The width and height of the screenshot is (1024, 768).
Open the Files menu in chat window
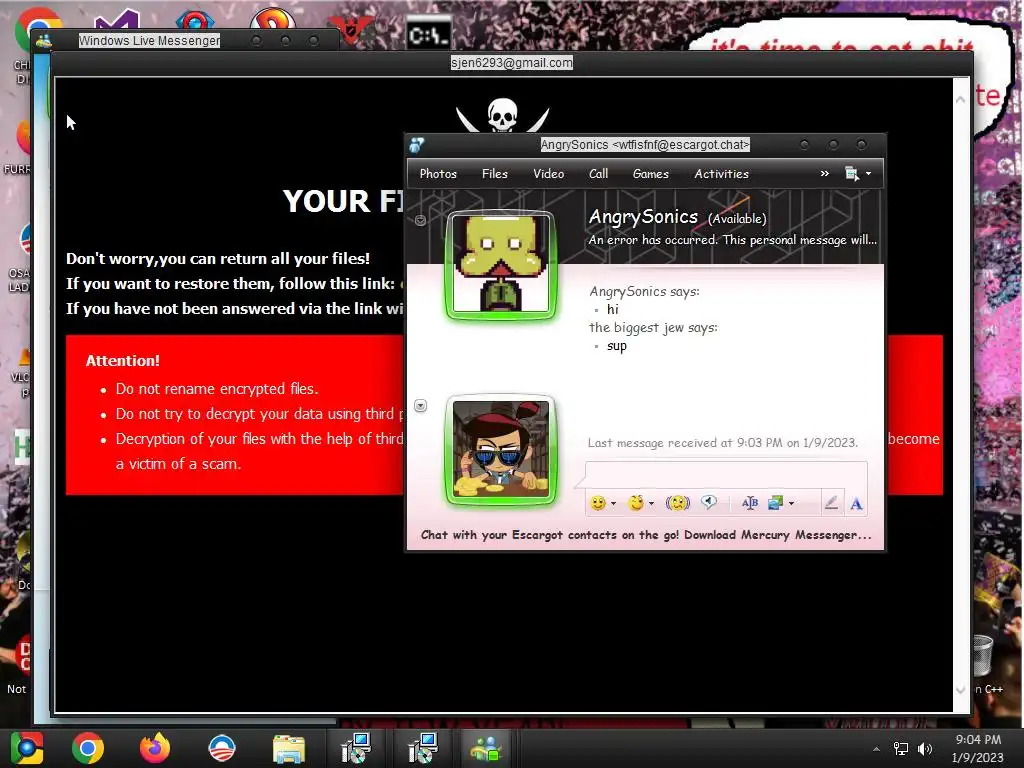494,174
